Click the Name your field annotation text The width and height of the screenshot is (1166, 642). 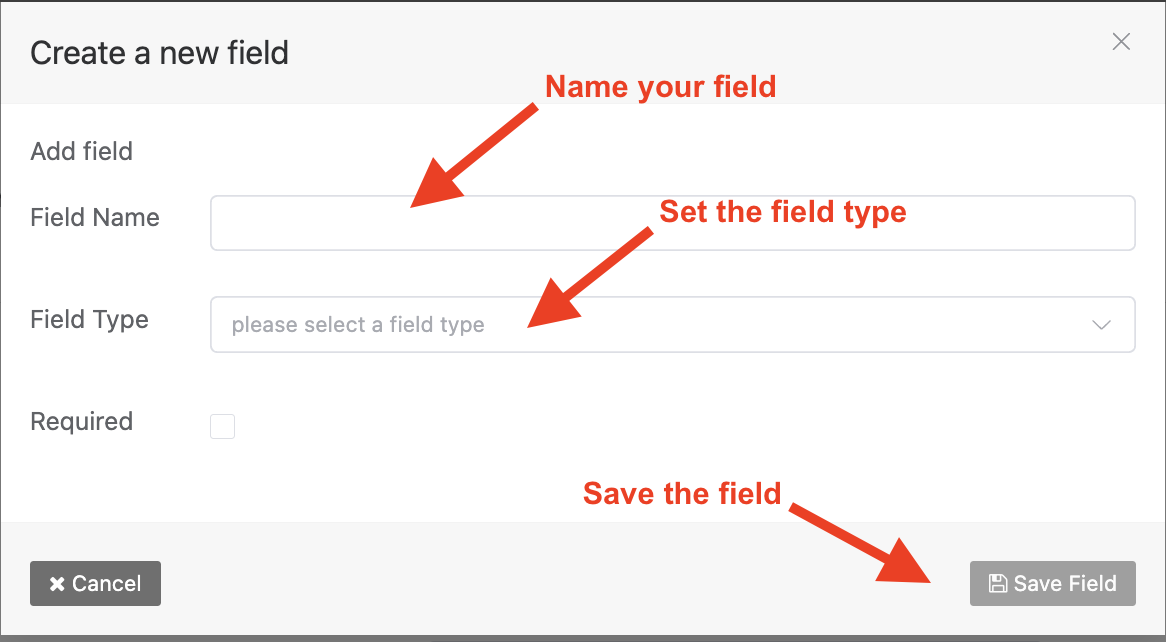660,87
